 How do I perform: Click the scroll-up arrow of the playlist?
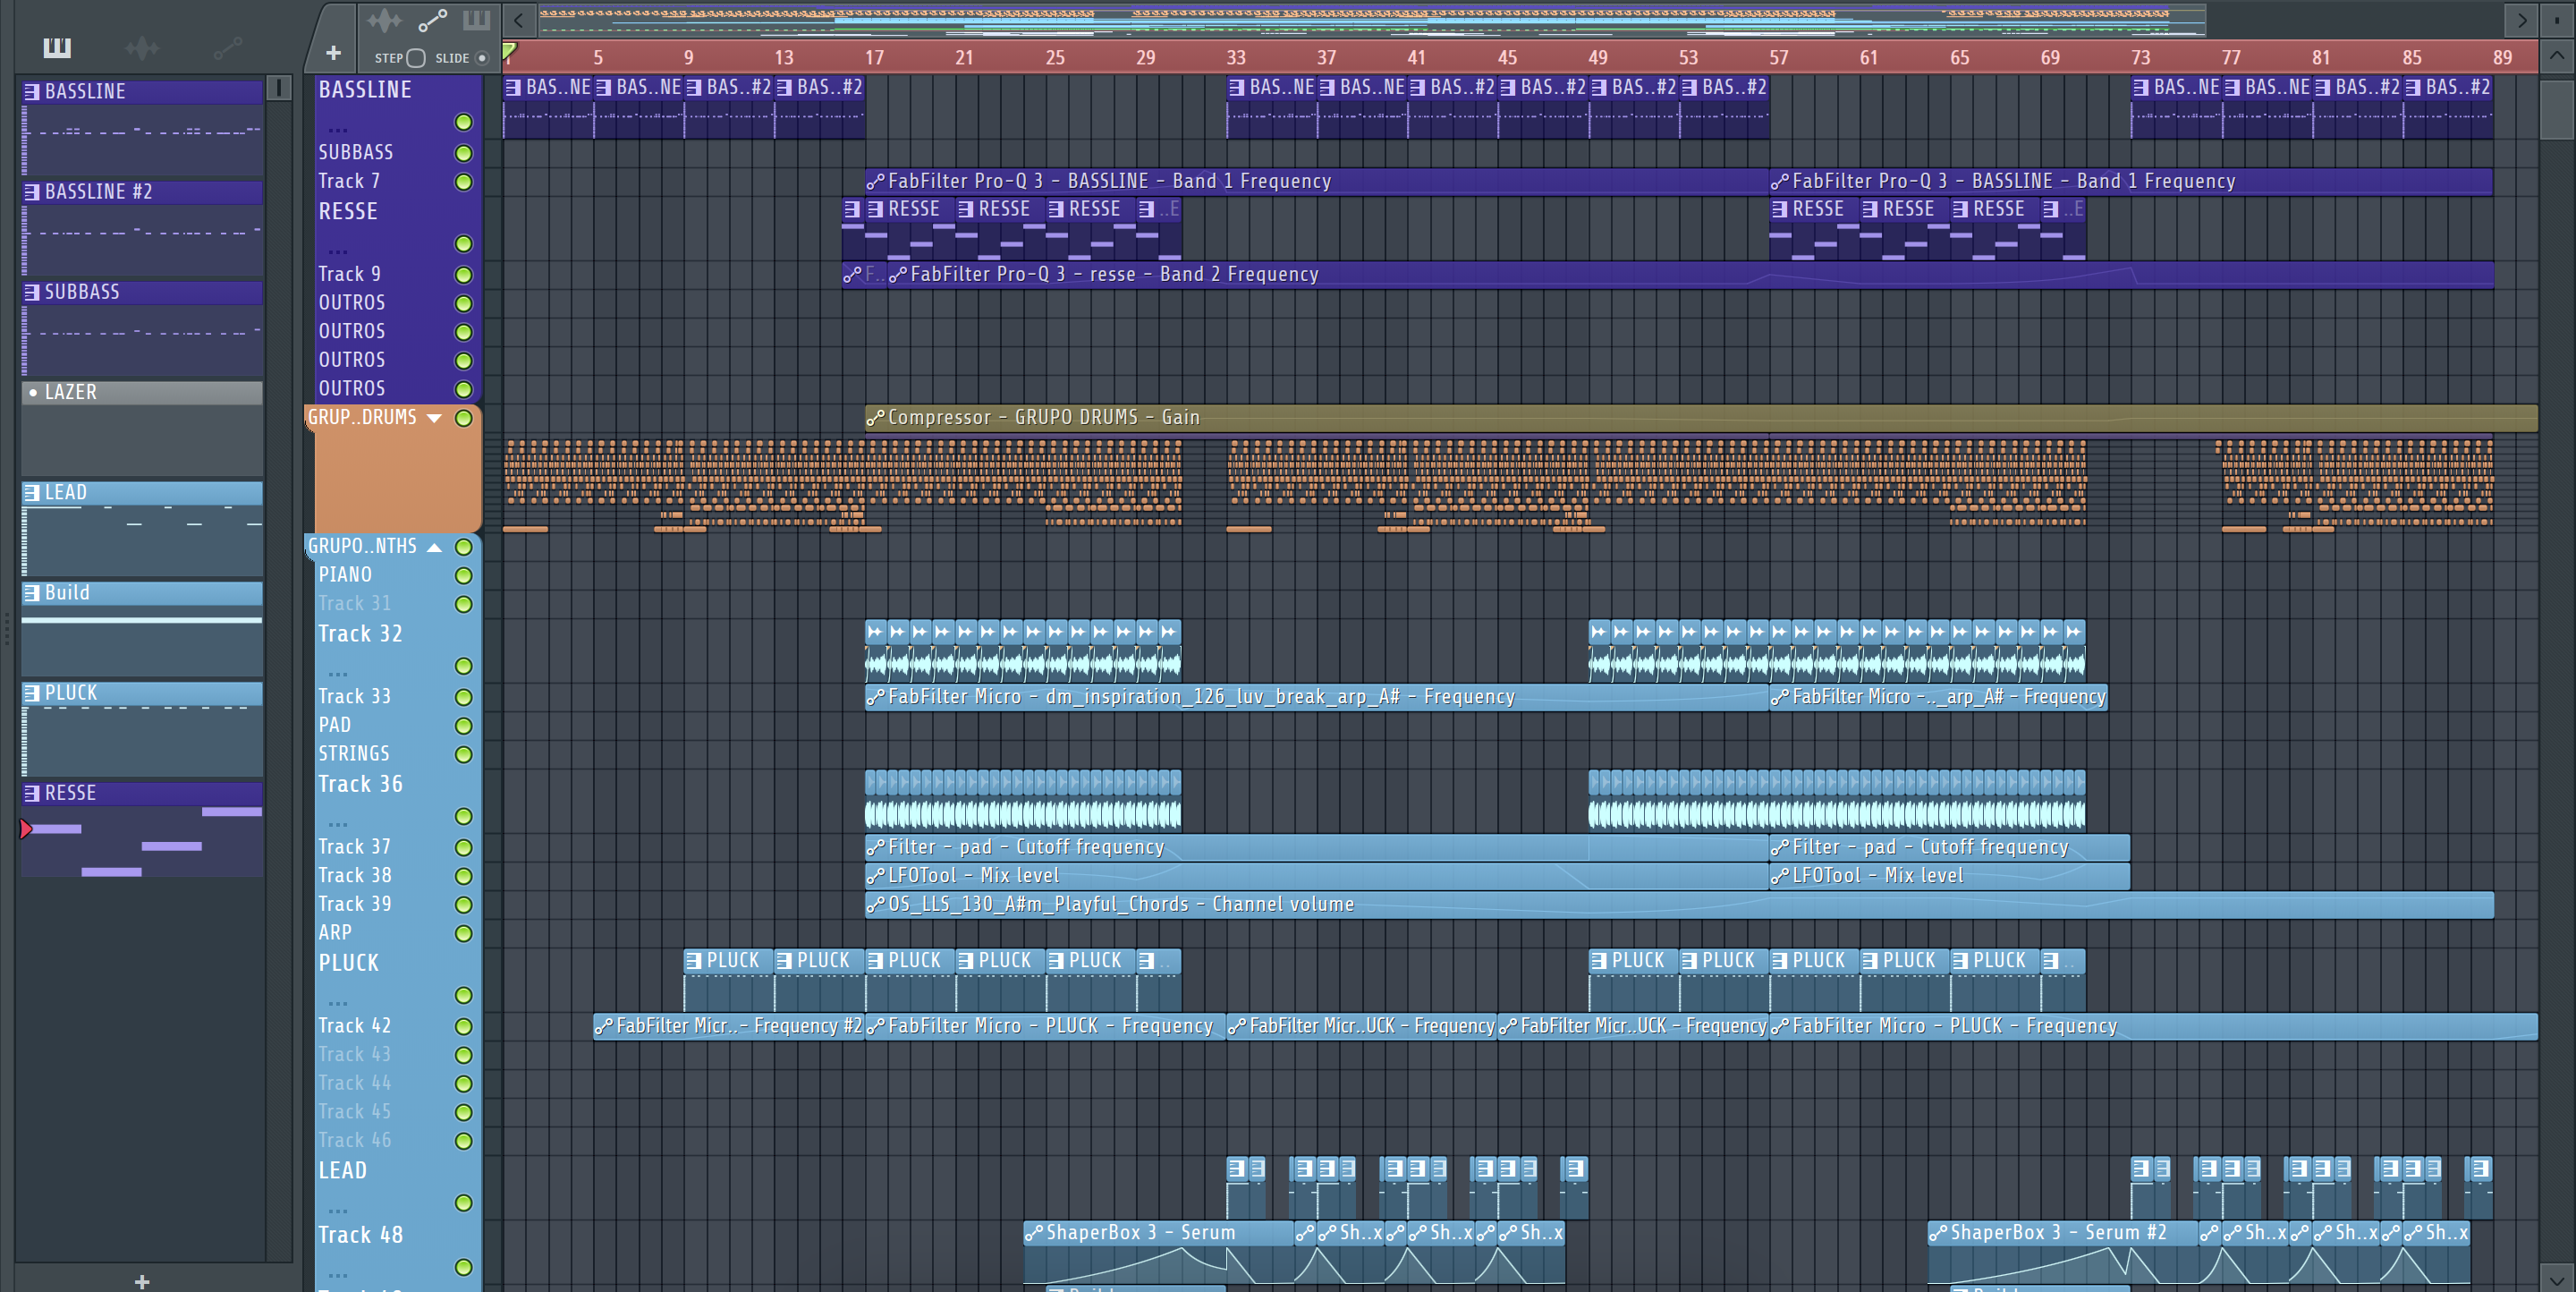[x=2556, y=56]
